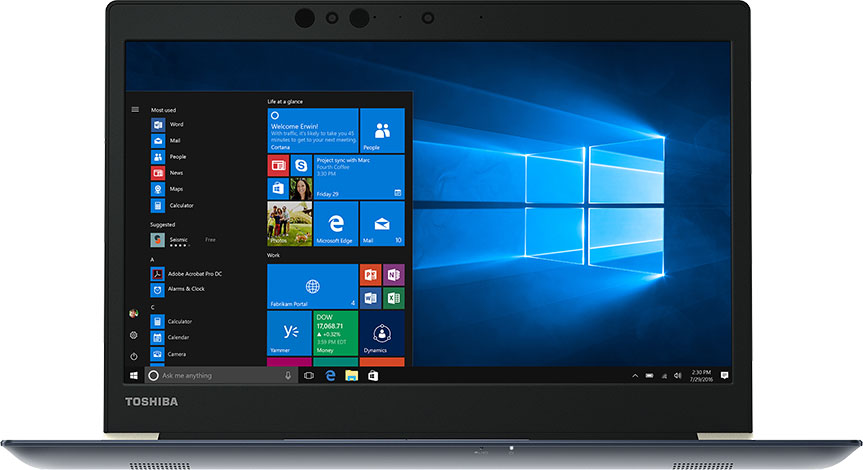Open File Explorer from the taskbar

click(x=352, y=375)
